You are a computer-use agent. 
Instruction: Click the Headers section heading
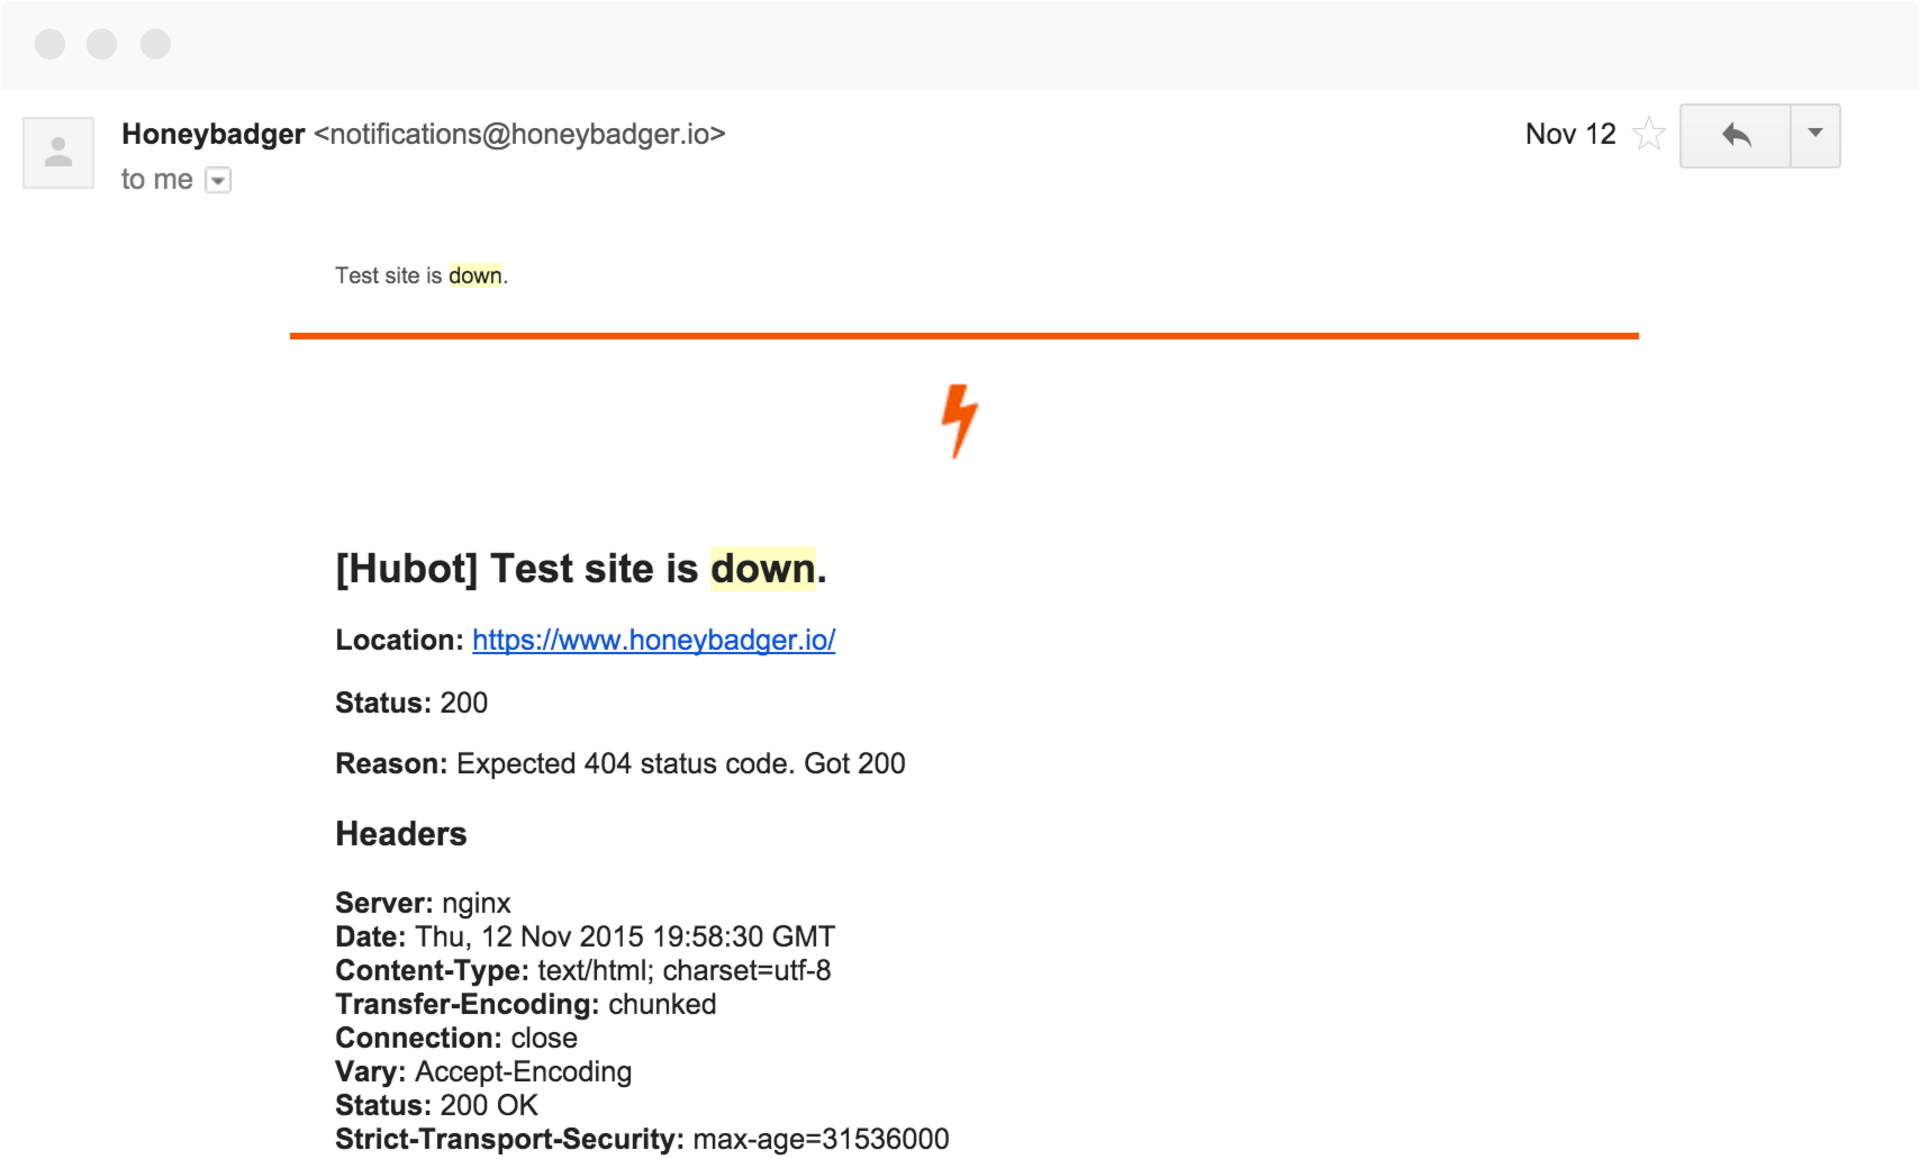coord(400,834)
